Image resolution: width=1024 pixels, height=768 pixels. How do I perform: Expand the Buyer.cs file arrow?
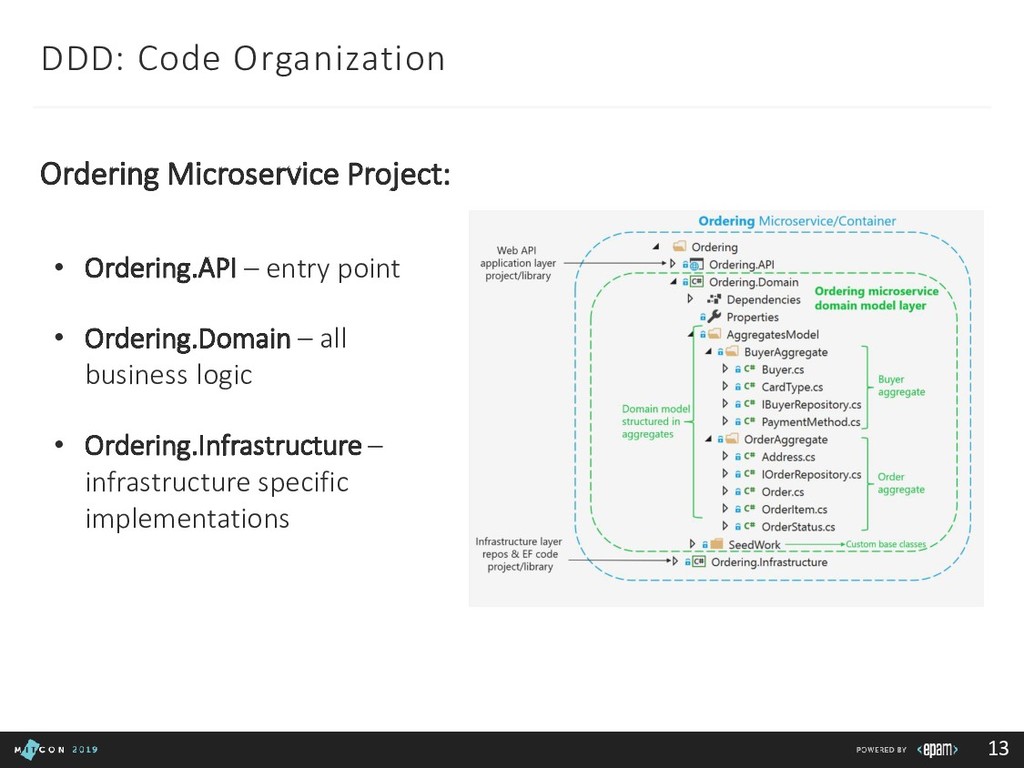725,369
